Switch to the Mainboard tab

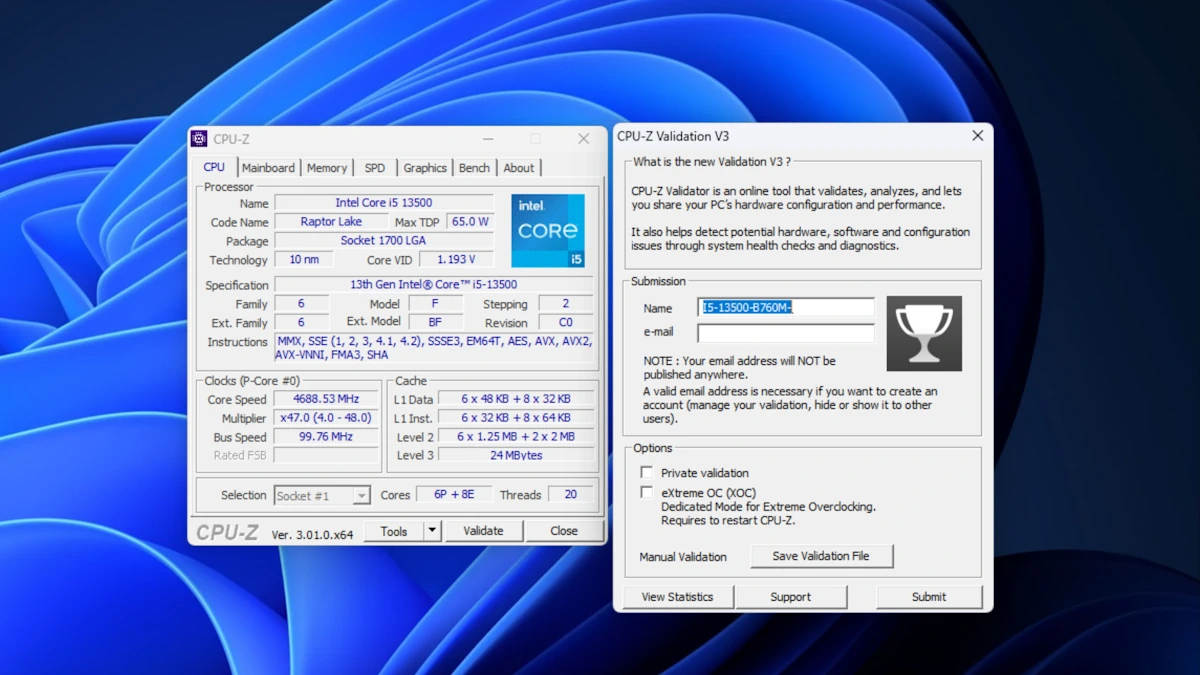coord(268,168)
